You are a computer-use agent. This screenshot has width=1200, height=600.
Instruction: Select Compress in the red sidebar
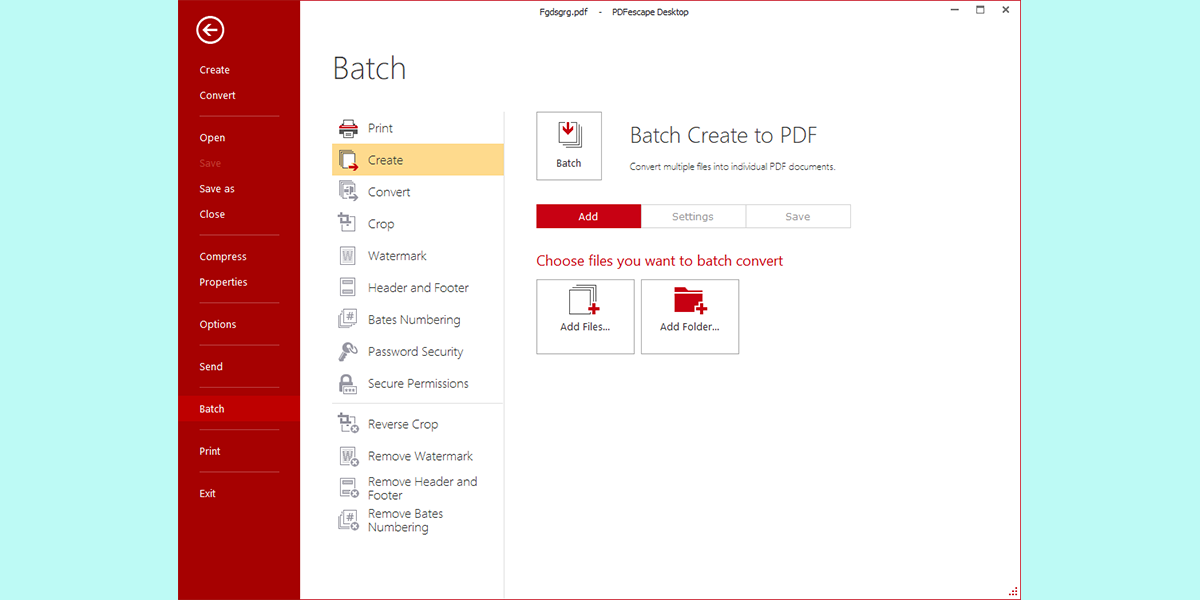point(223,257)
